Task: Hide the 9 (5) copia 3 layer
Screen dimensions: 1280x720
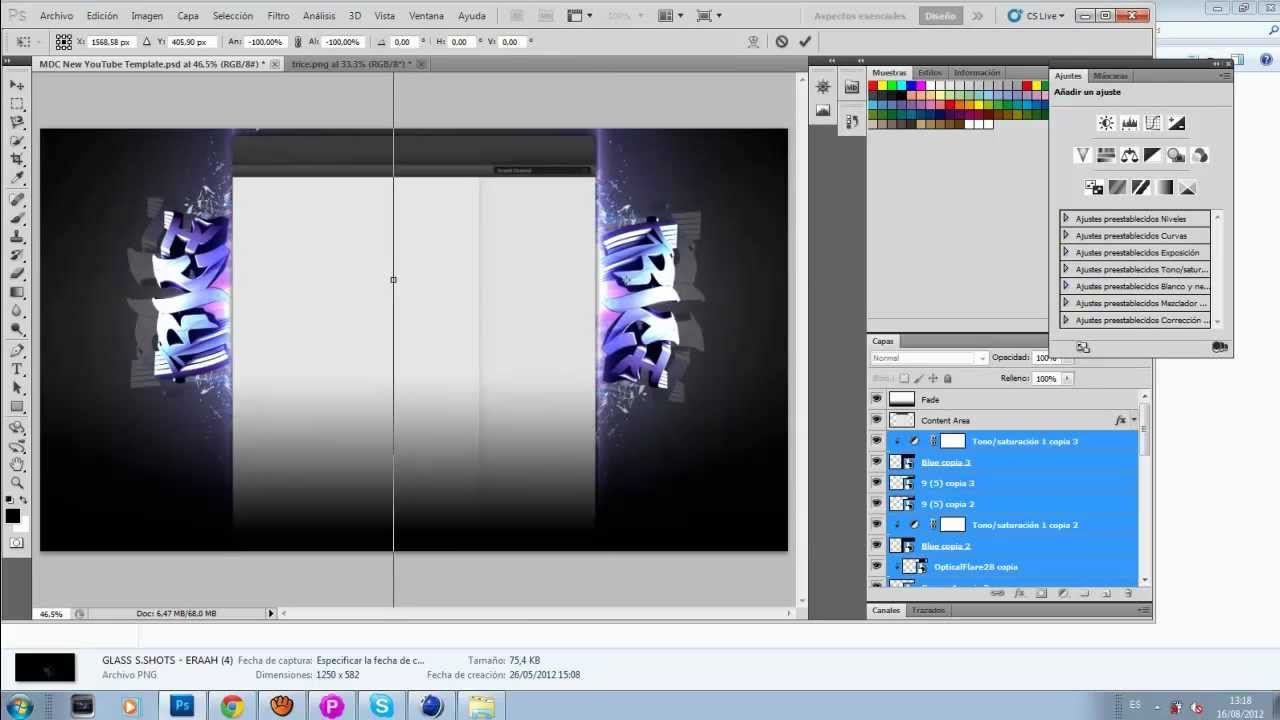Action: click(x=877, y=483)
